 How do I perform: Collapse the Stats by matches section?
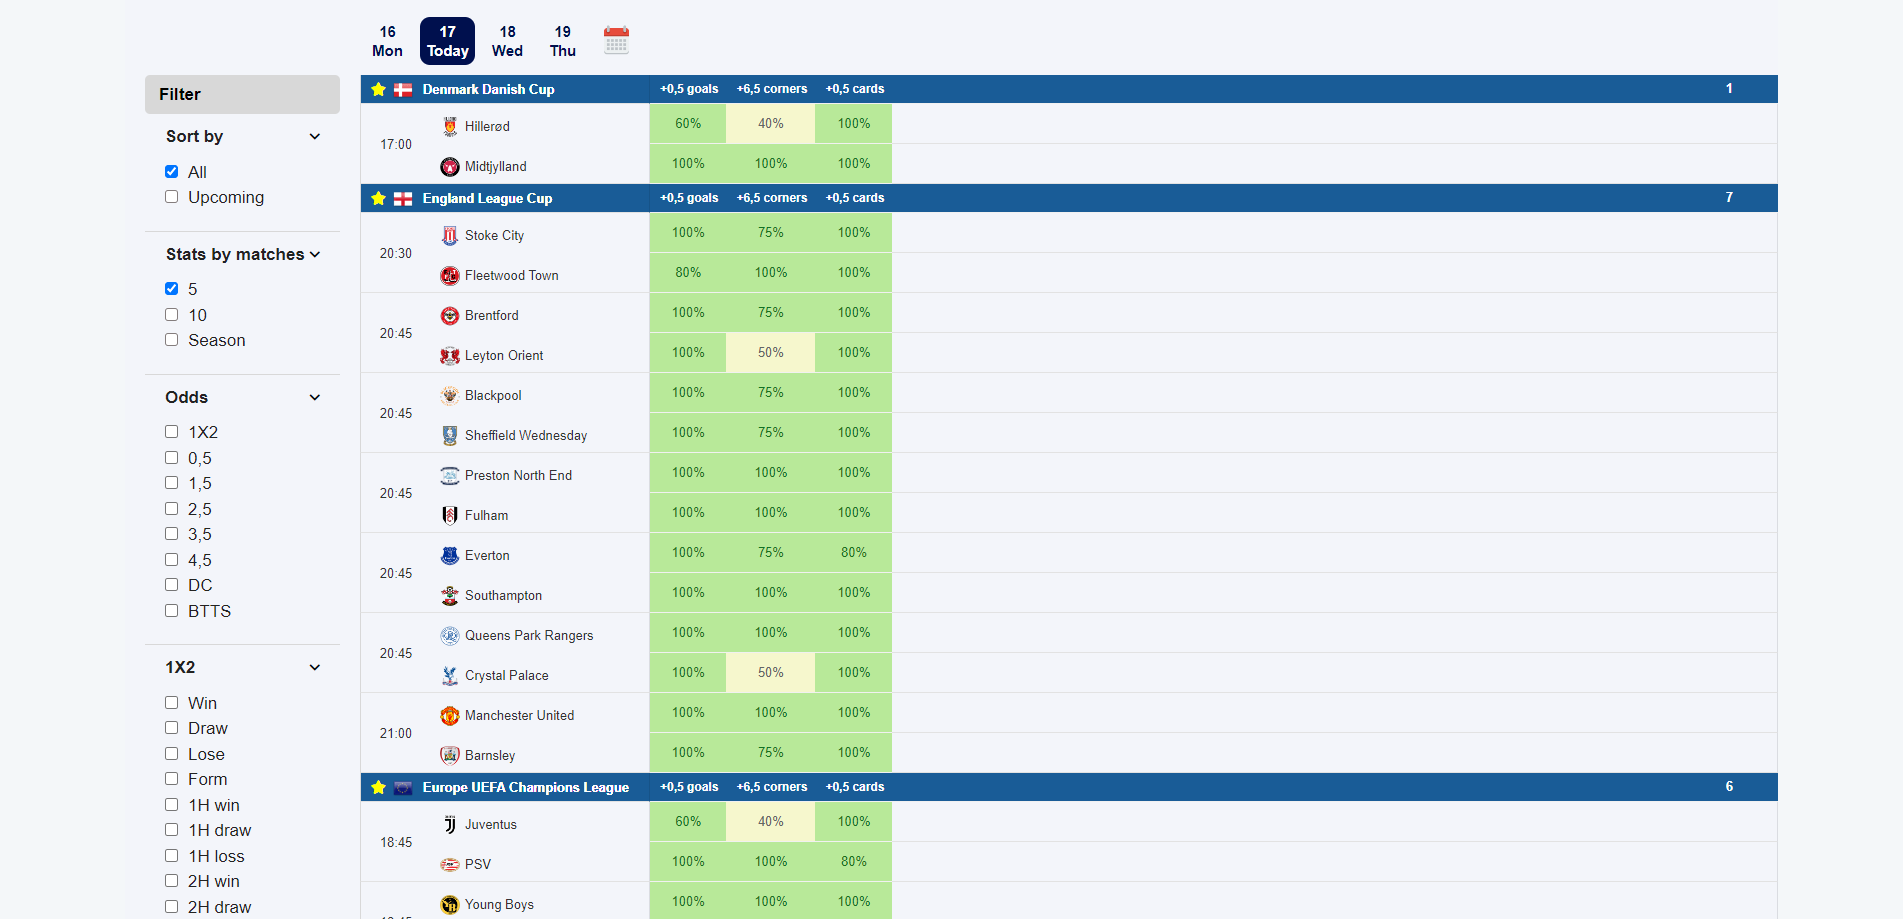tap(315, 254)
